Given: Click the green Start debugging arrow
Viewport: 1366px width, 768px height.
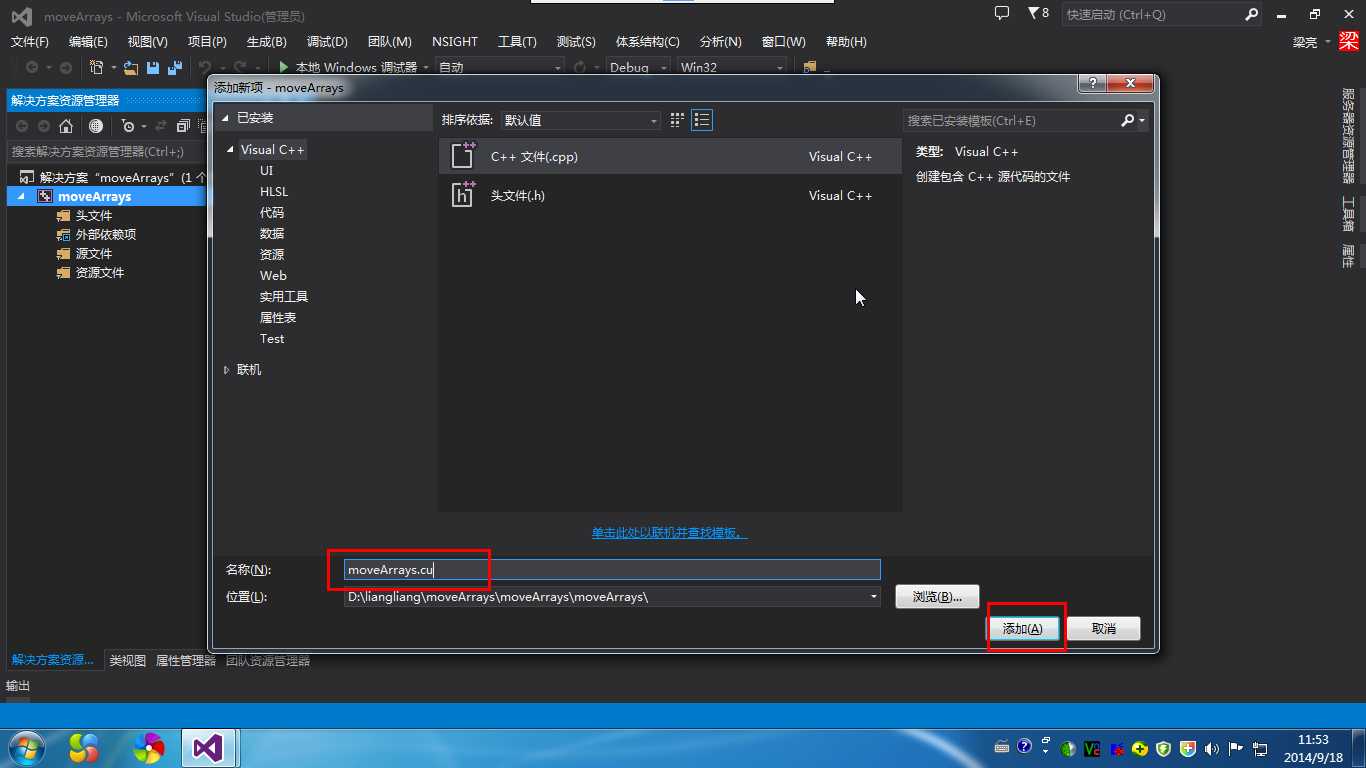Looking at the screenshot, I should click(284, 67).
